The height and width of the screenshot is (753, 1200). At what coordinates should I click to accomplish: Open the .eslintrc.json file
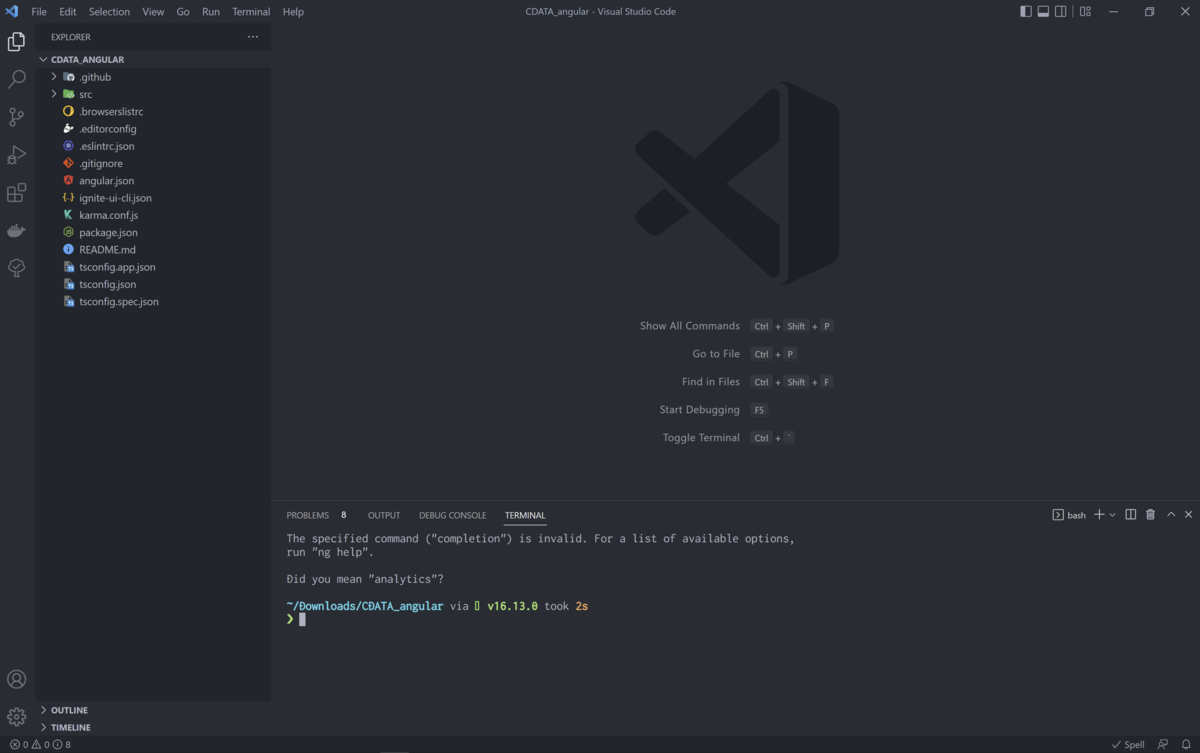(x=107, y=146)
